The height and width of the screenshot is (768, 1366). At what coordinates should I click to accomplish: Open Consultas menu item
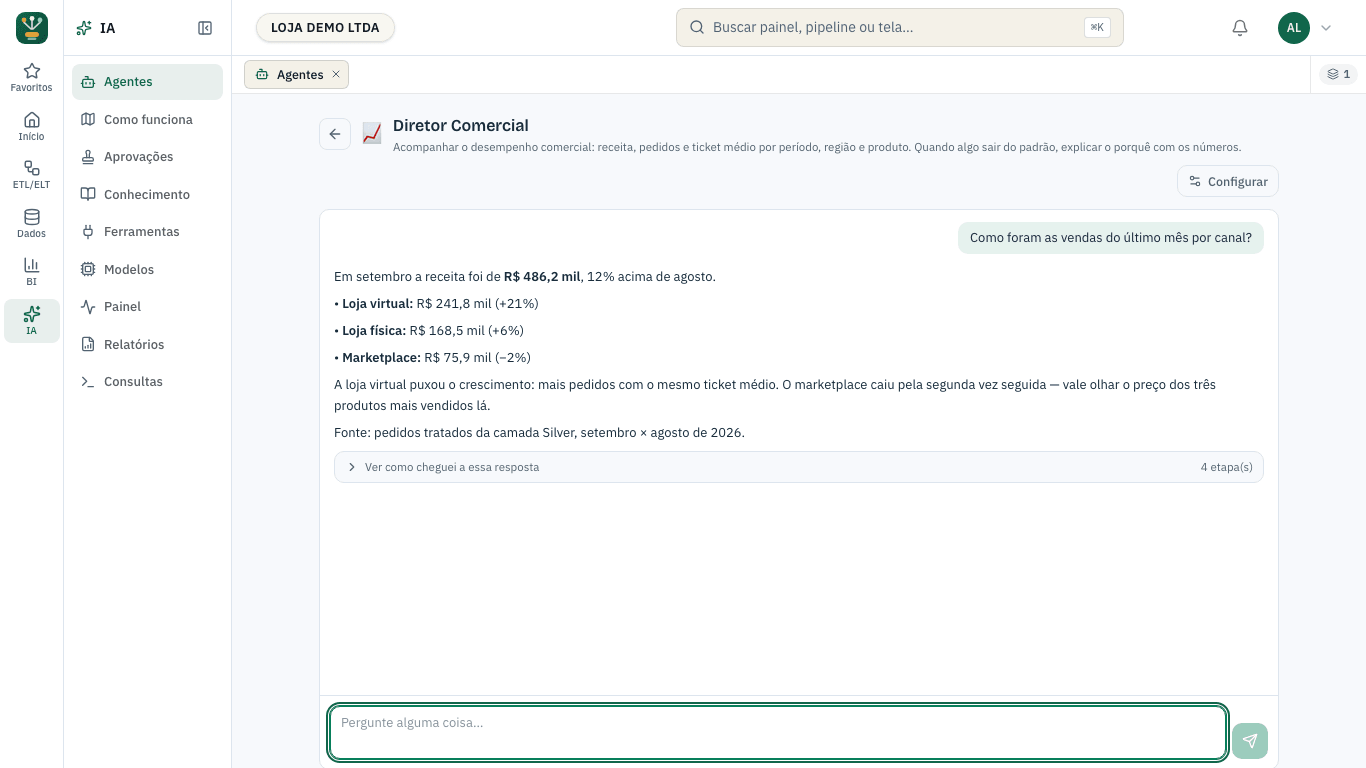pos(147,382)
